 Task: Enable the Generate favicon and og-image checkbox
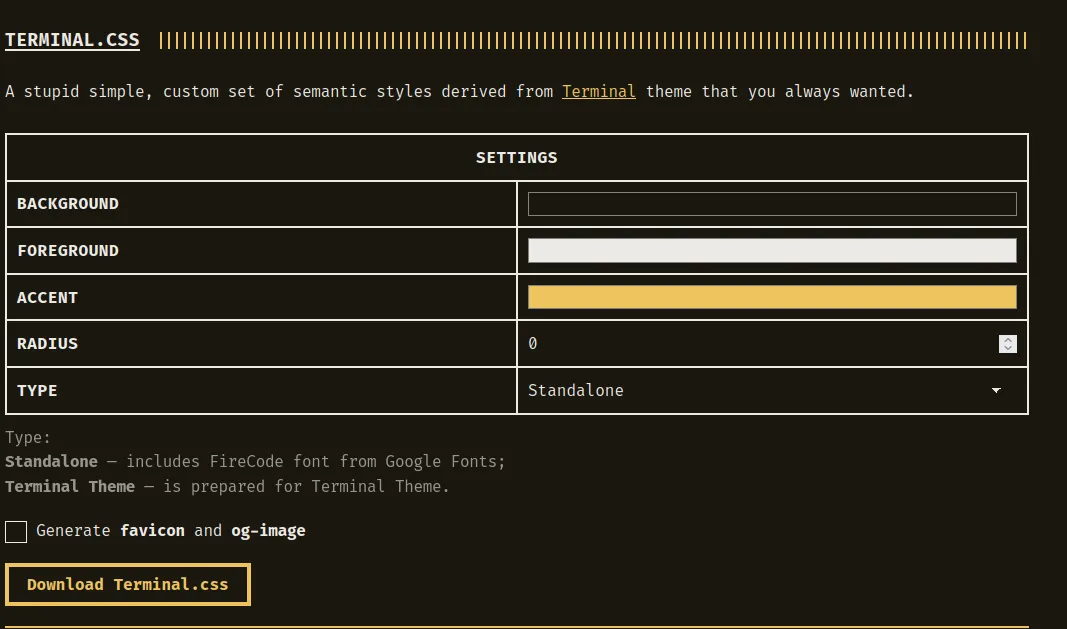pyautogui.click(x=16, y=531)
